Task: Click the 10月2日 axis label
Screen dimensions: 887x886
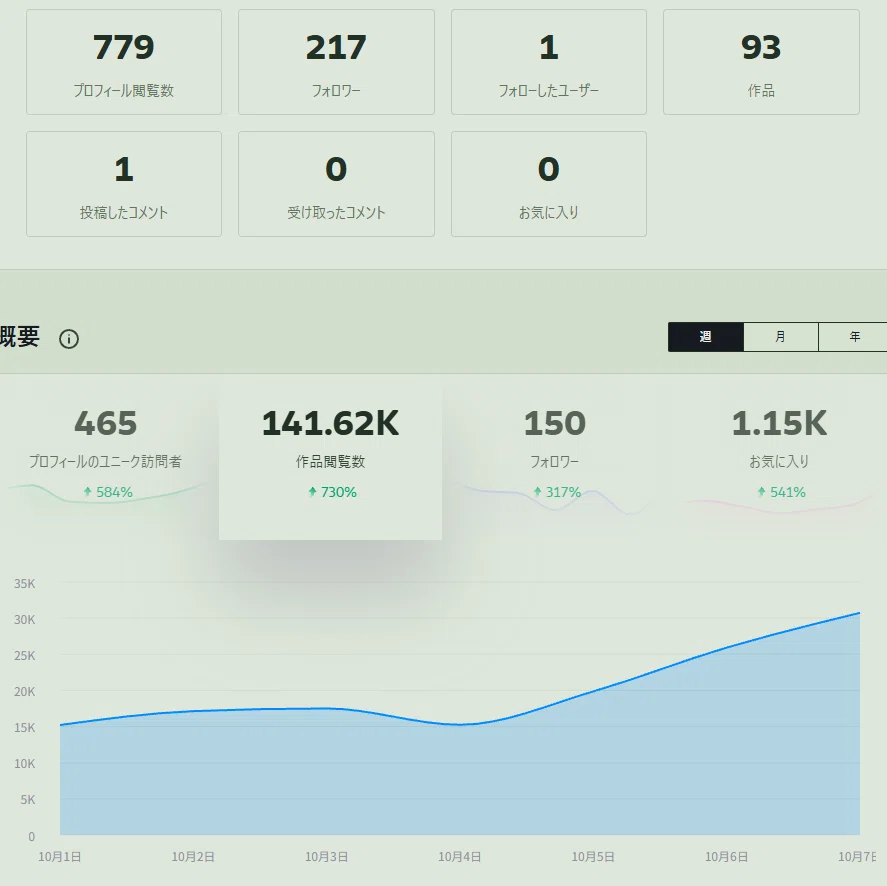Action: click(x=193, y=857)
